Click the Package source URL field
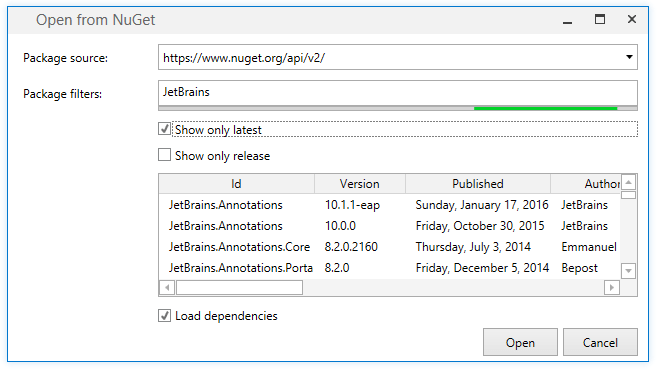 click(398, 57)
